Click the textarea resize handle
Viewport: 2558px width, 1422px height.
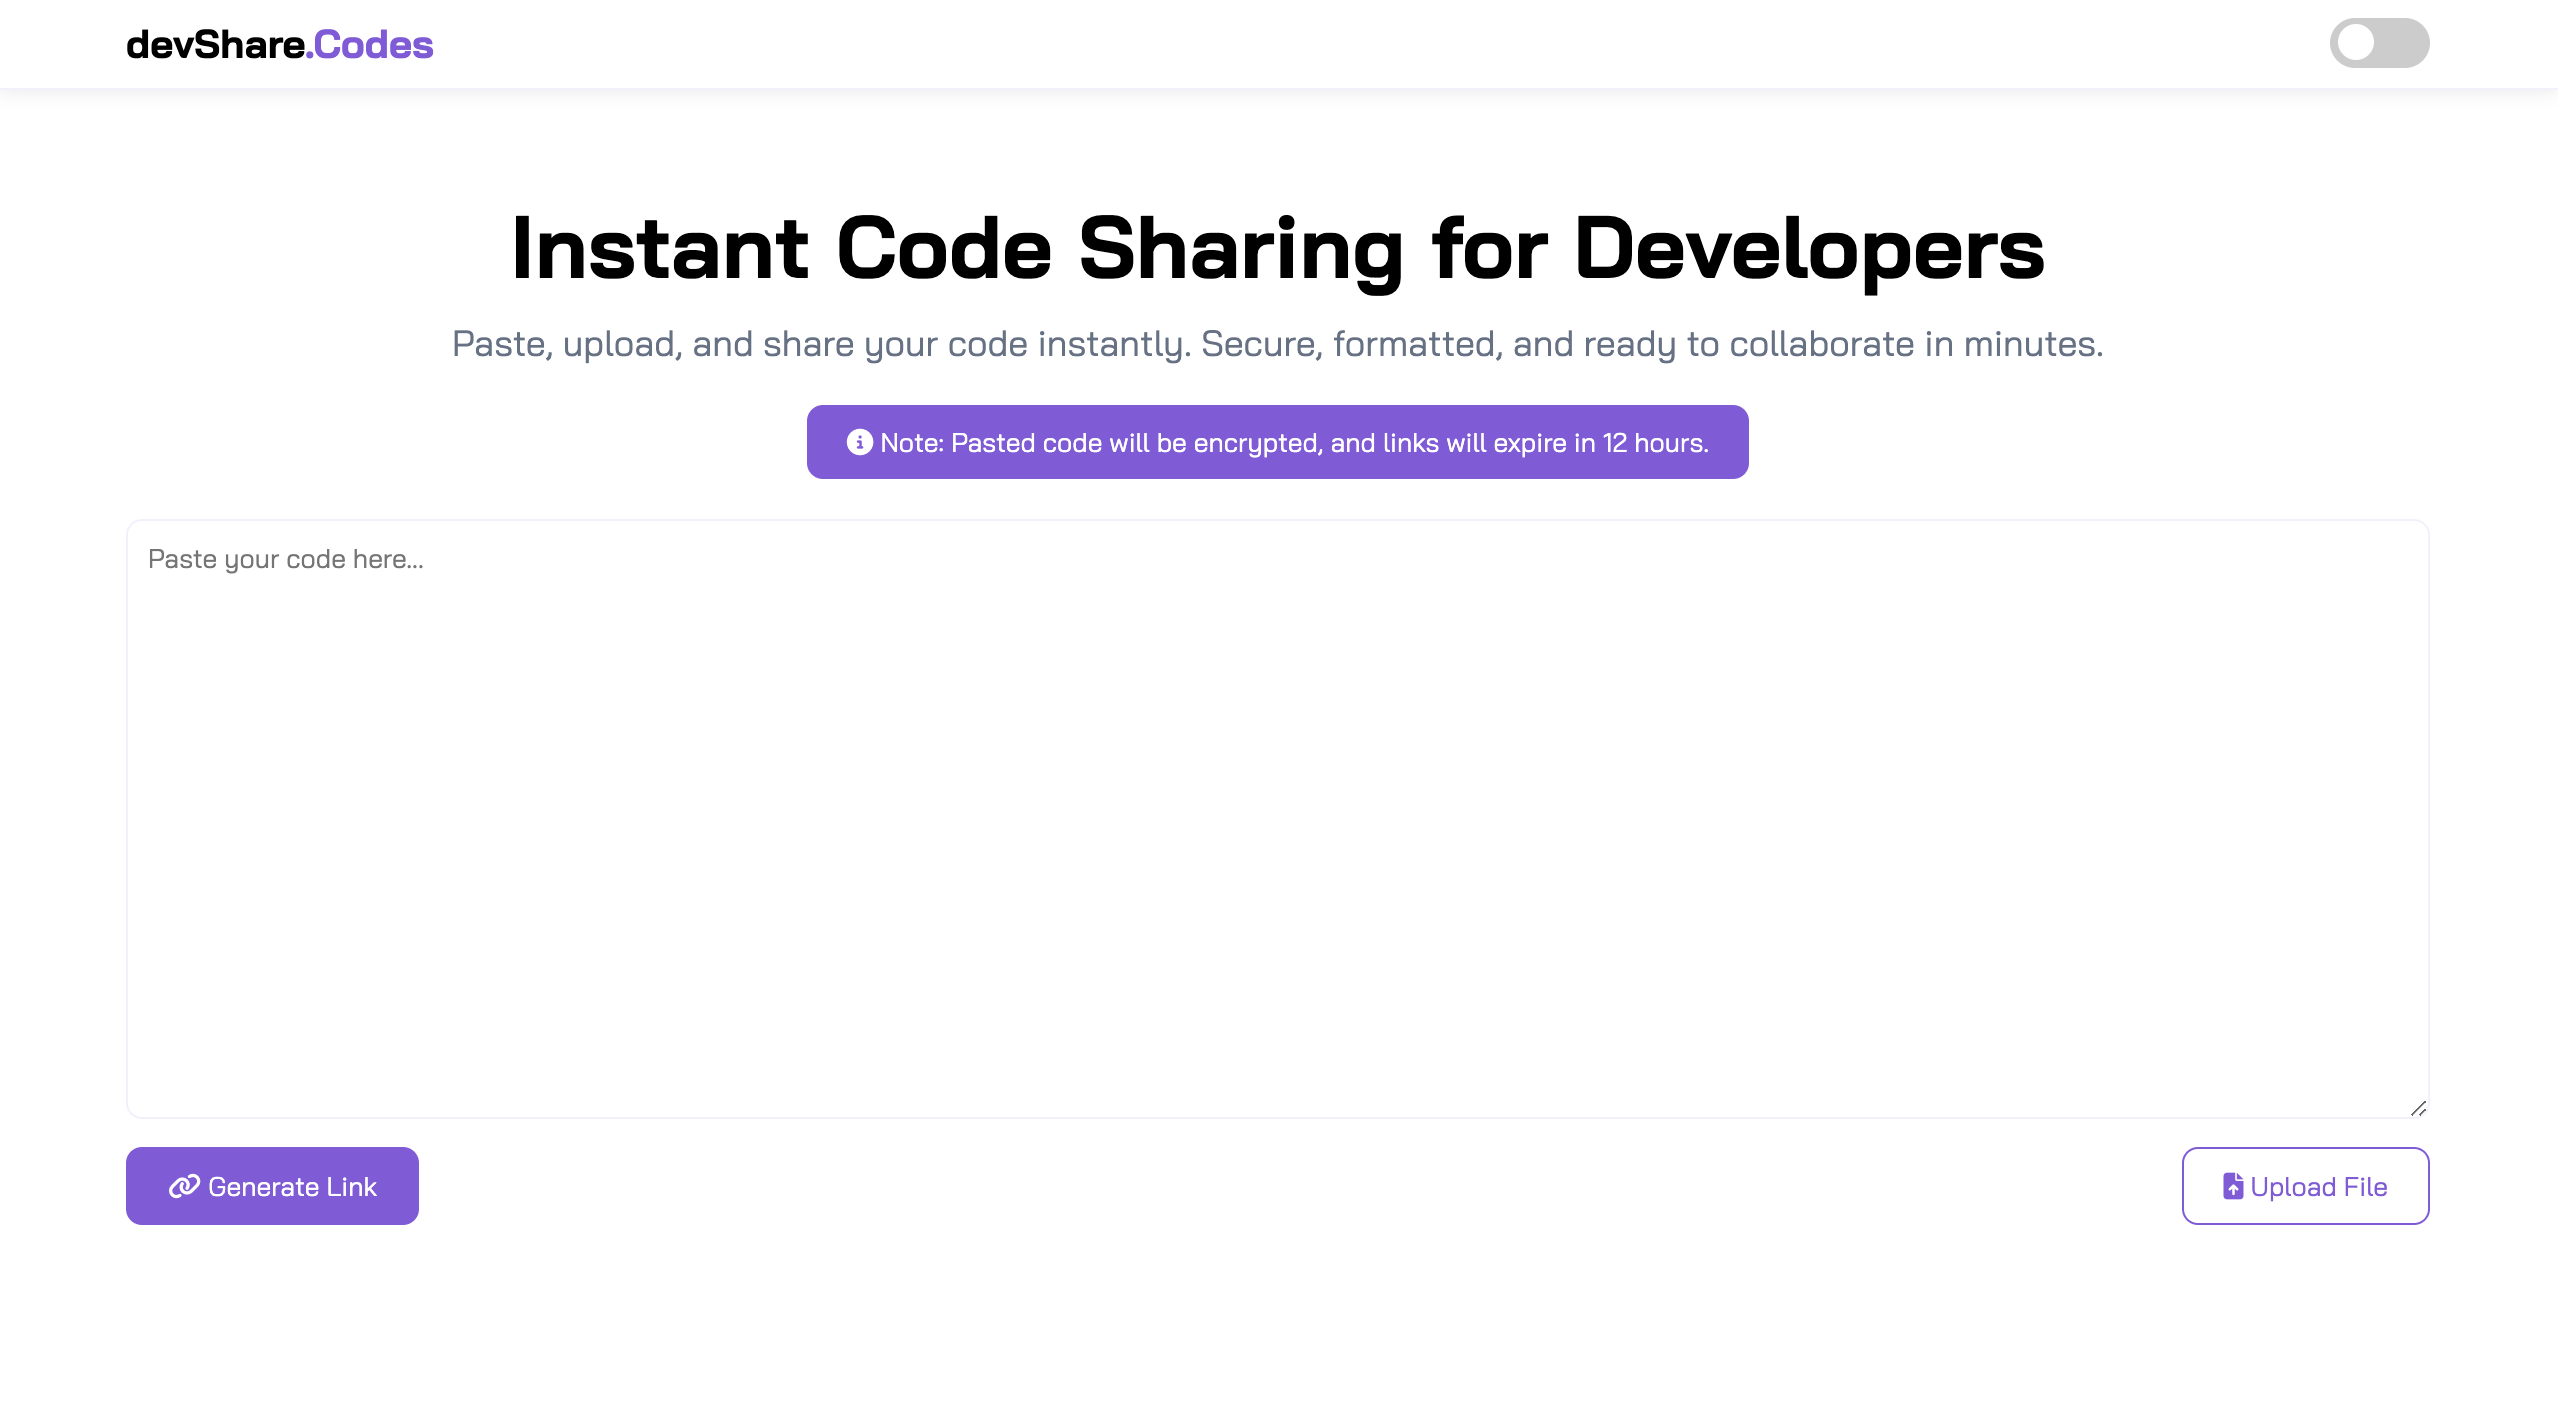point(2418,1107)
